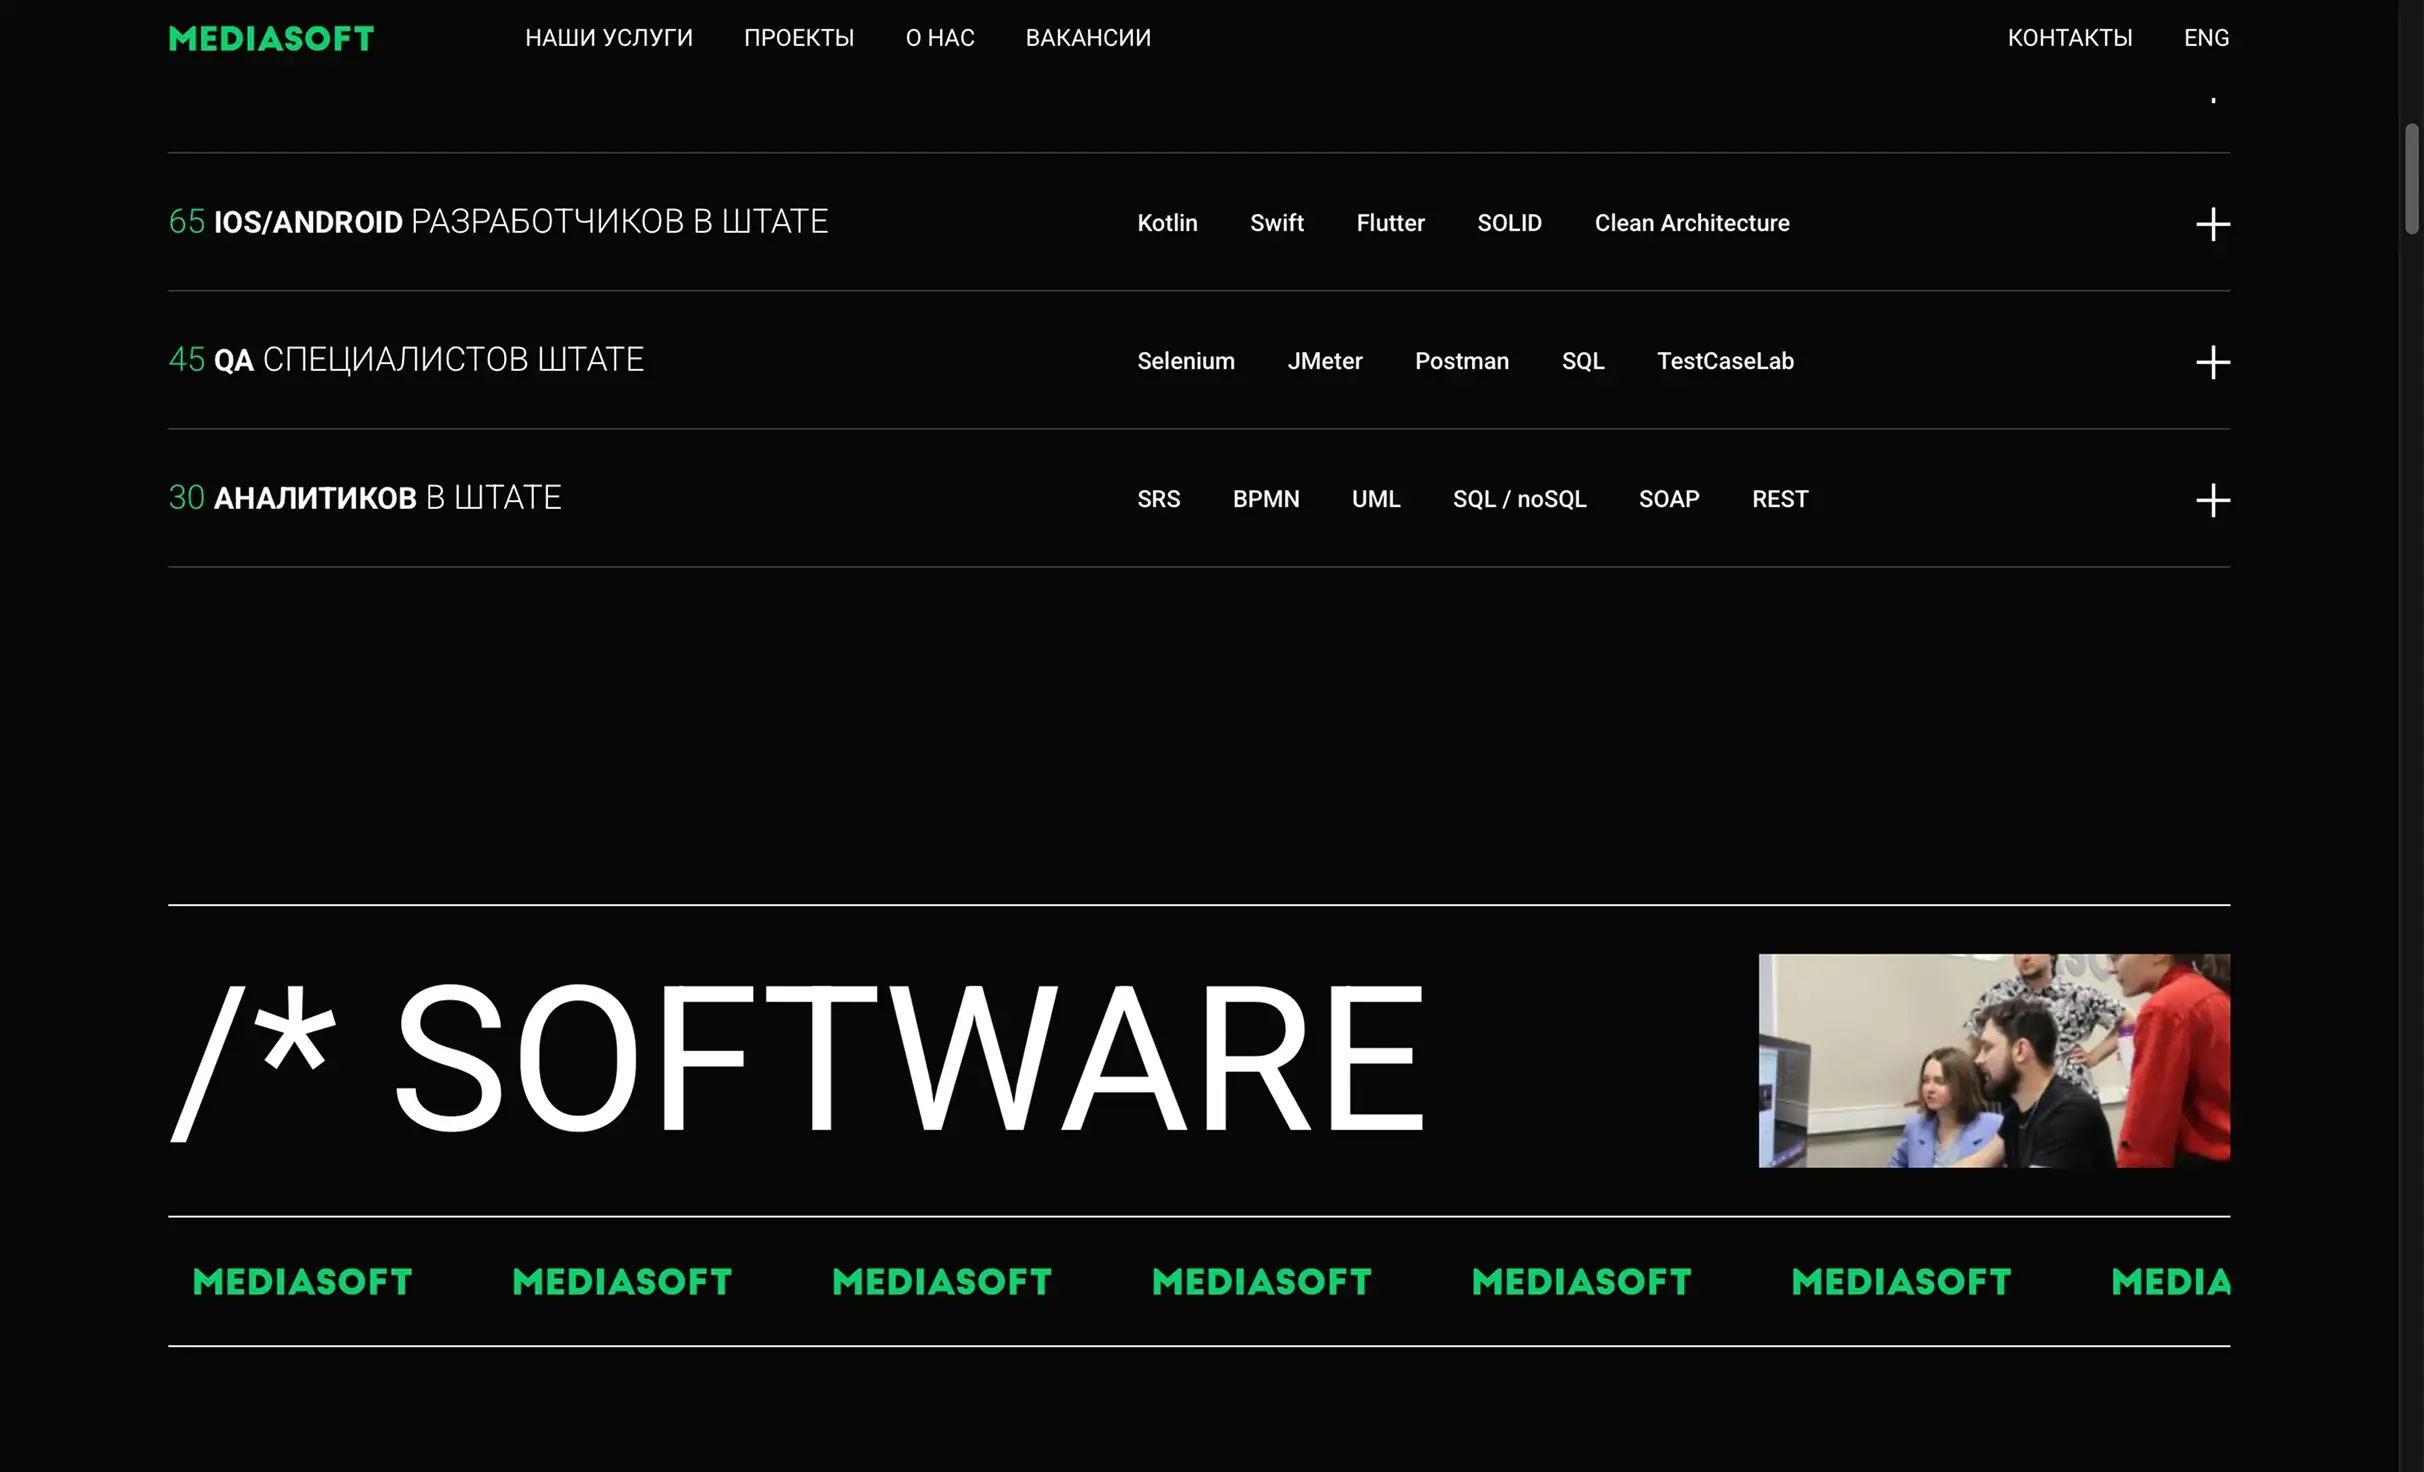
Task: Expand the analysts row plus icon
Action: [2212, 500]
